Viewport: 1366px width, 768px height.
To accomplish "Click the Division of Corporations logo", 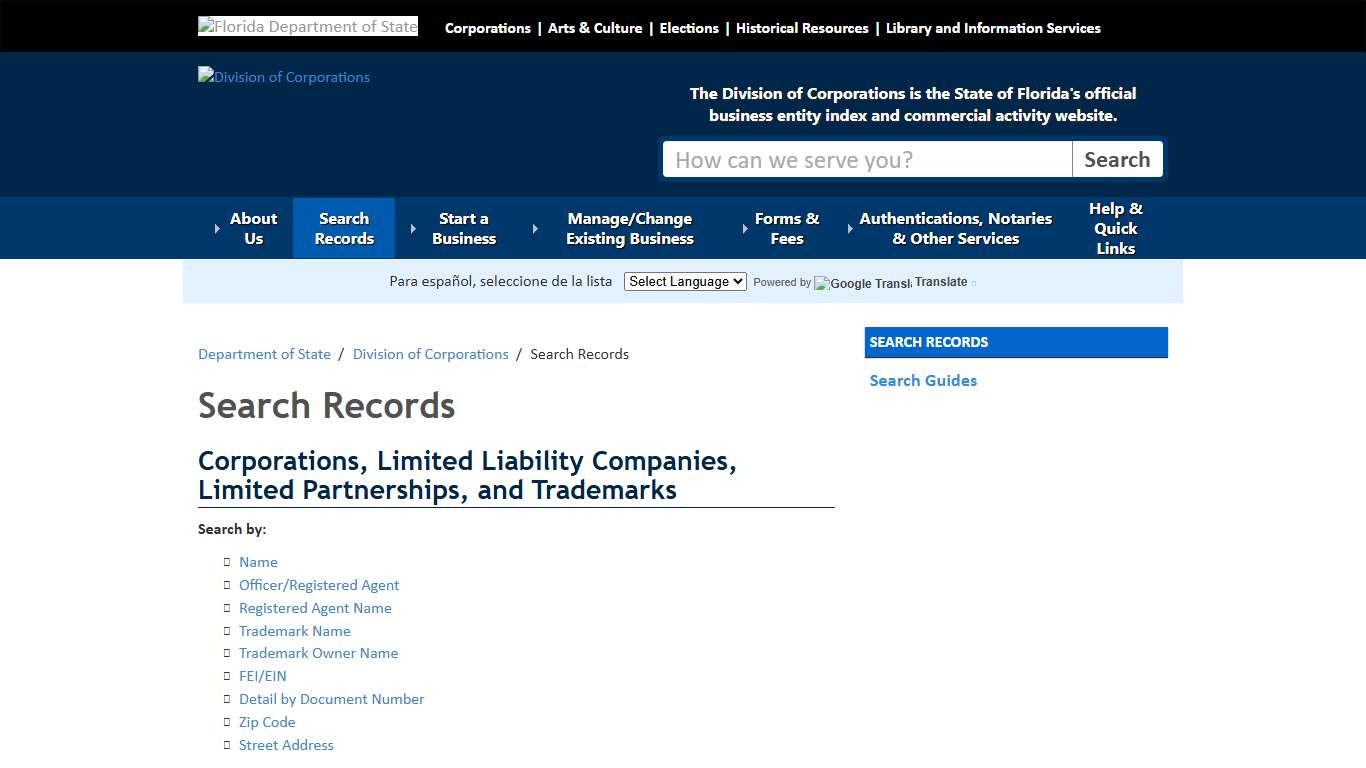I will tap(283, 76).
